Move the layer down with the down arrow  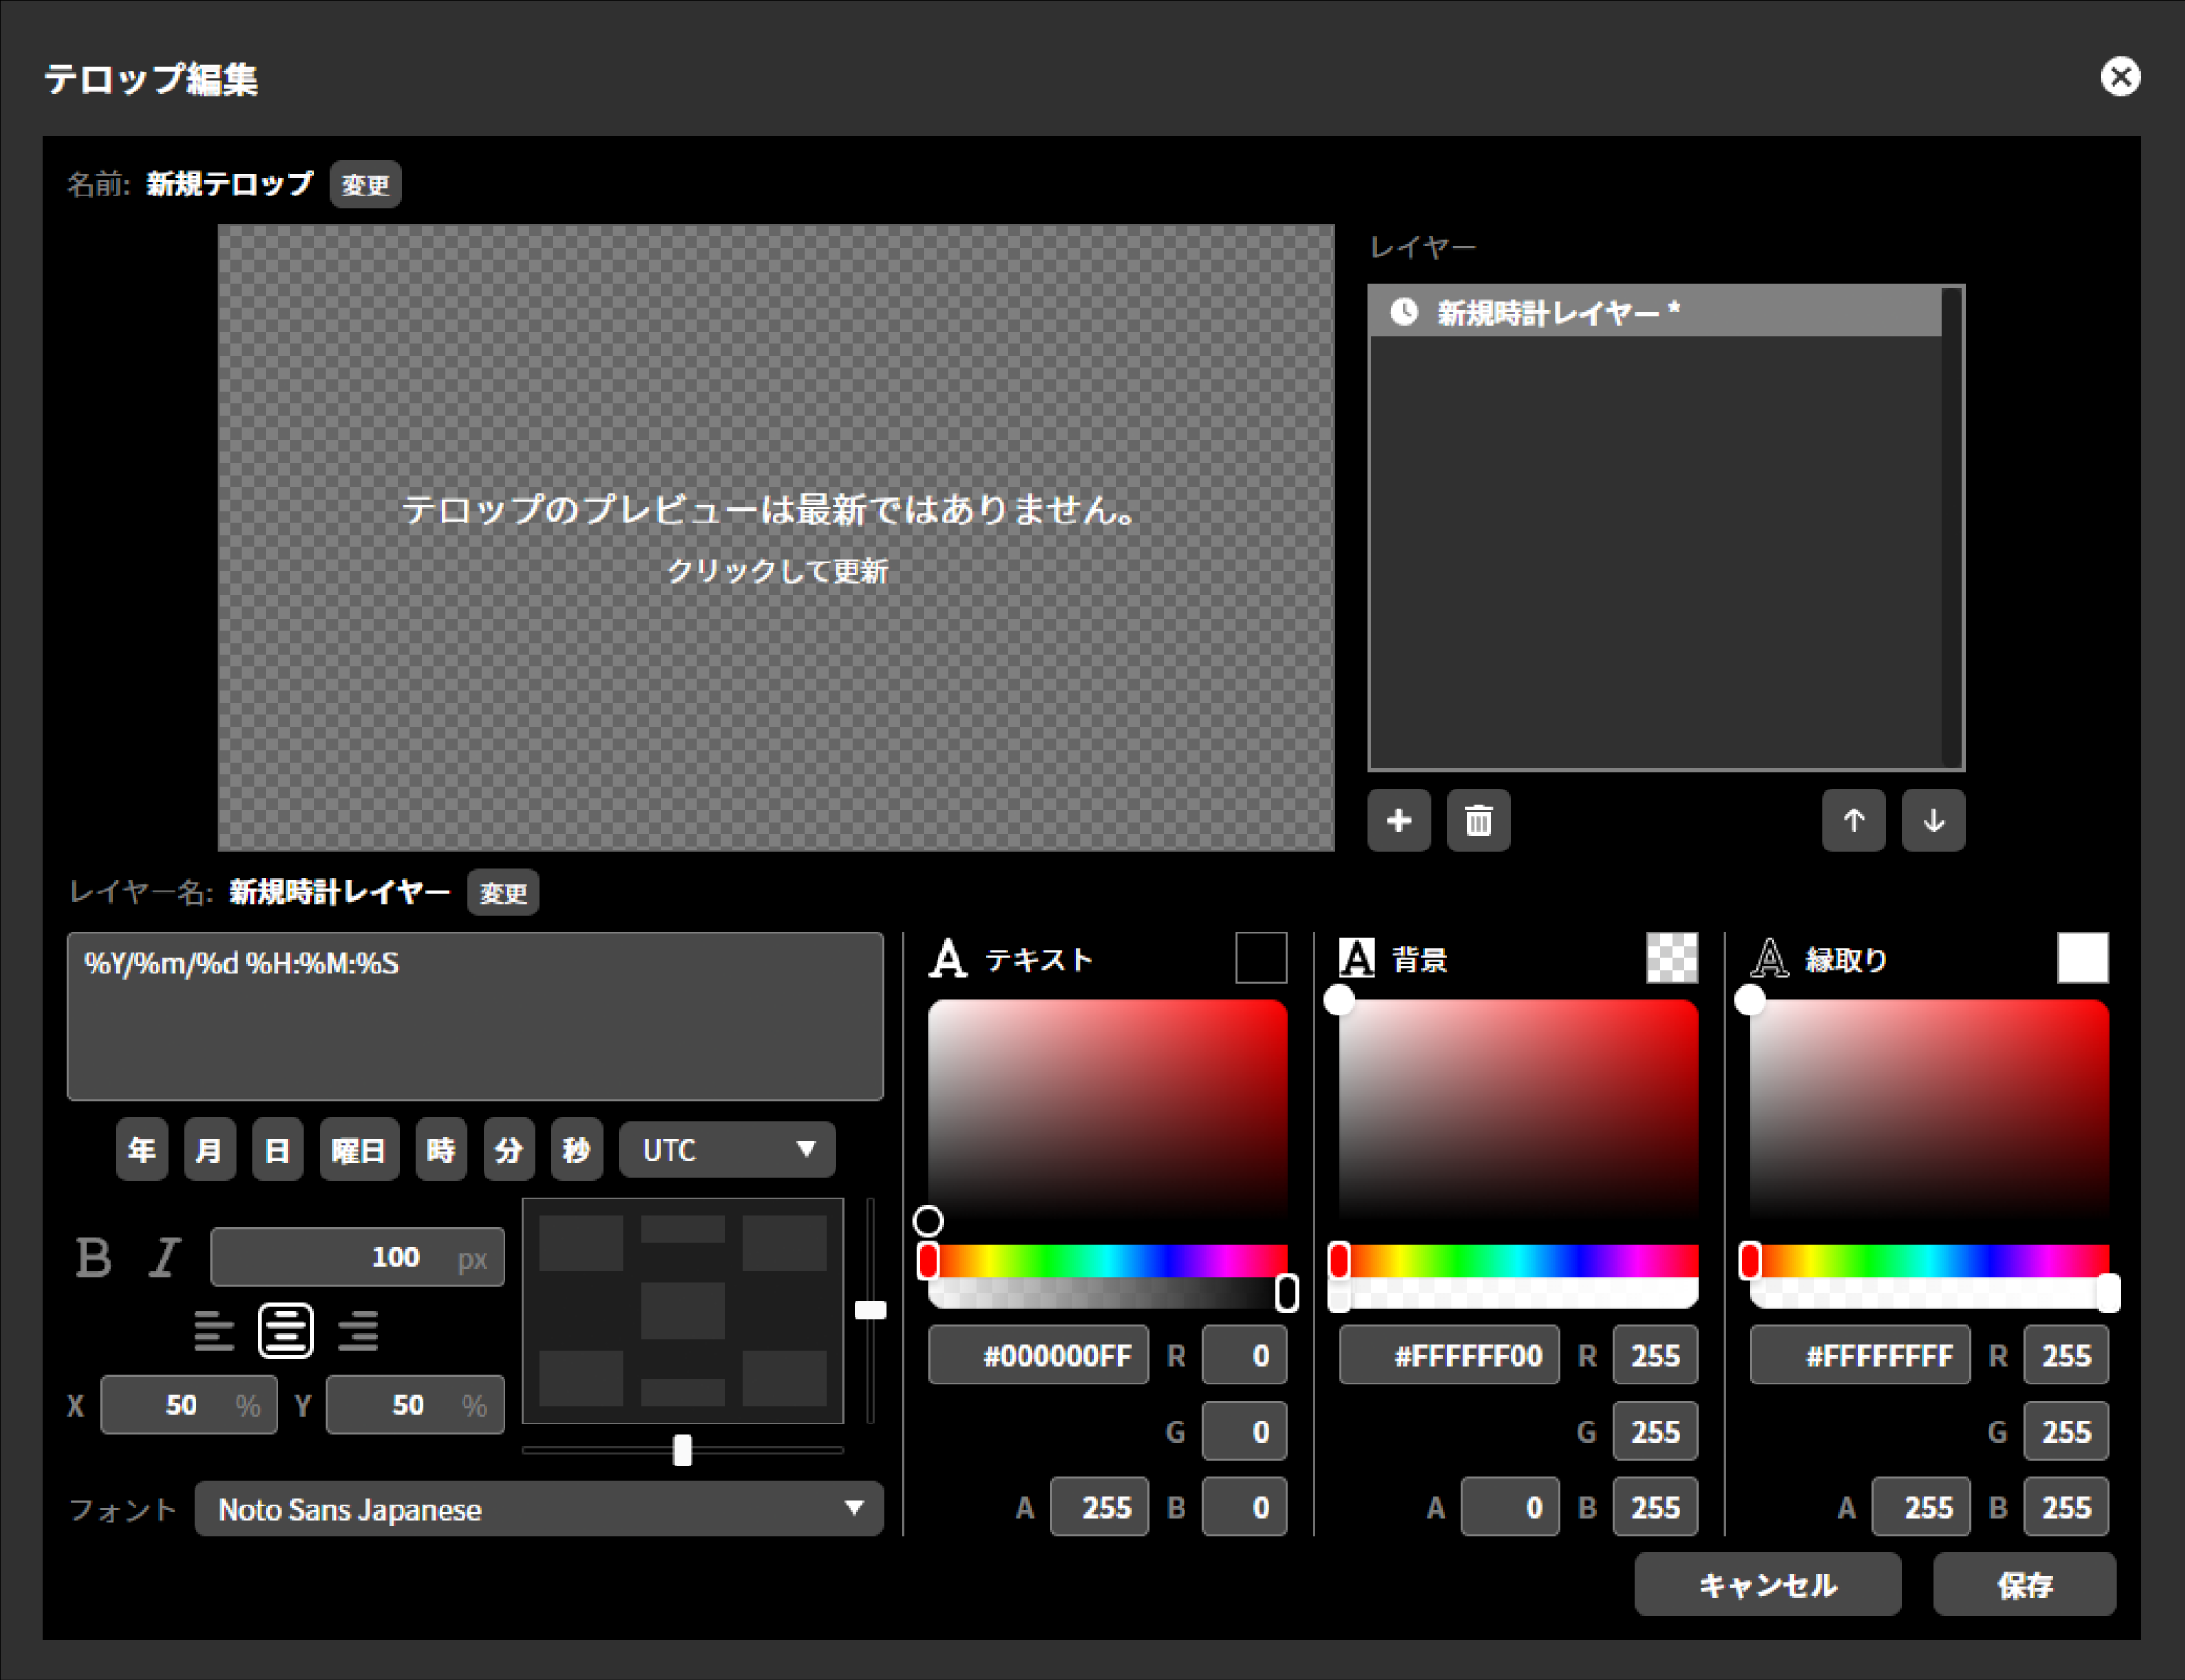(x=1933, y=821)
